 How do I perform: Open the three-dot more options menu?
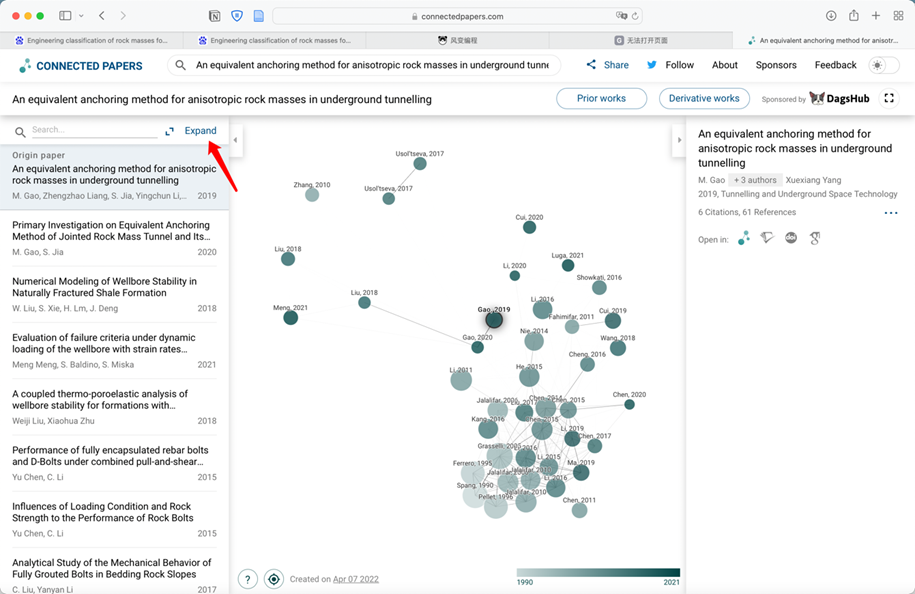coord(890,213)
